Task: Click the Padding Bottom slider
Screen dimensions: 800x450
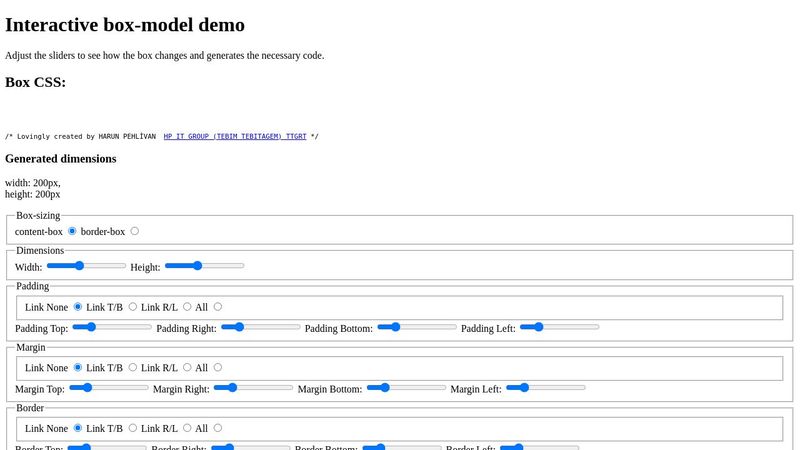Action: click(416, 327)
